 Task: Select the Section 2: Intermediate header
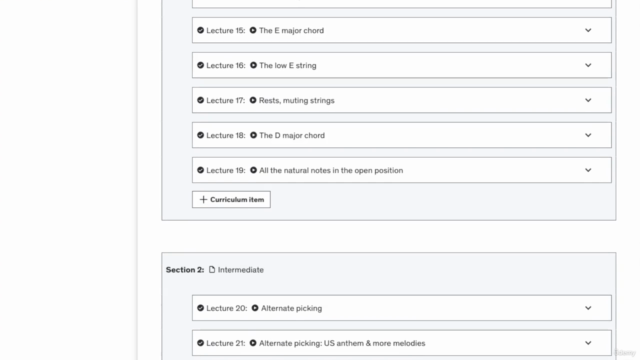[215, 270]
